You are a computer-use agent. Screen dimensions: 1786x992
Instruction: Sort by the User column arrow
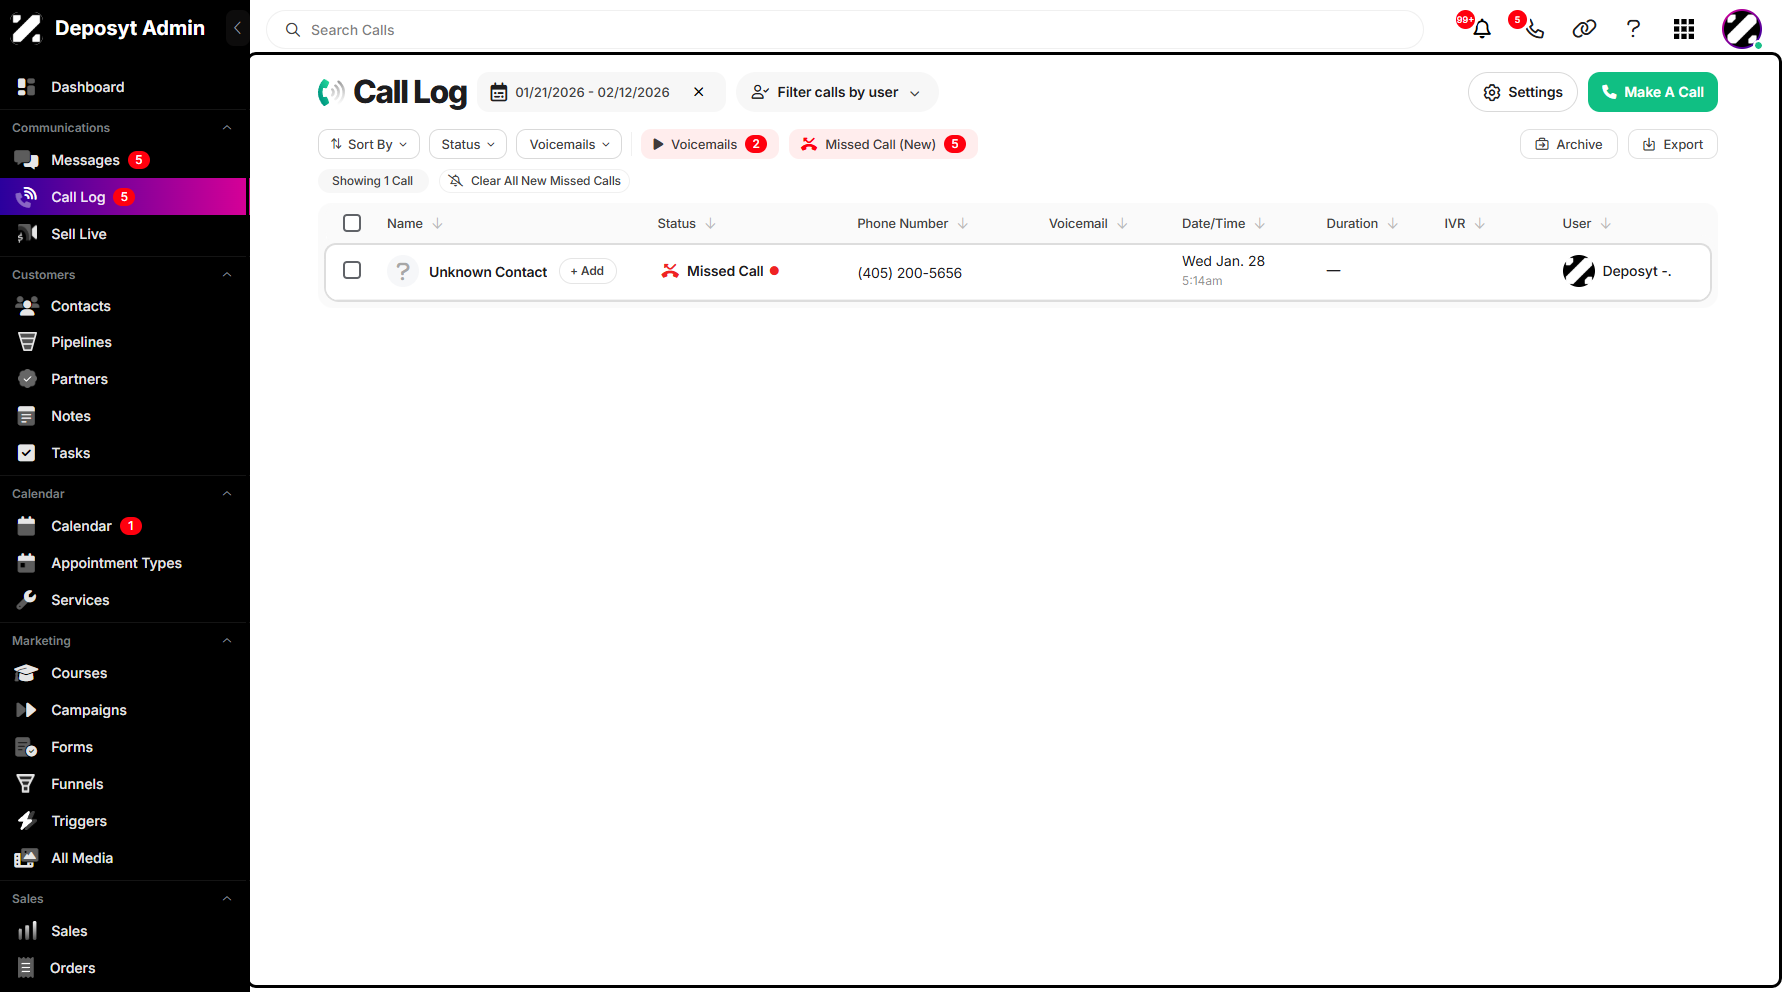(1606, 224)
